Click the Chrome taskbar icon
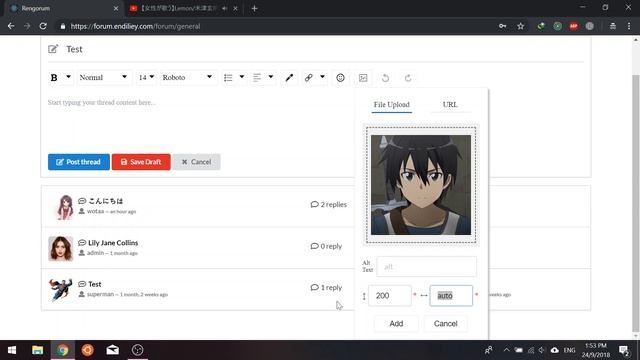640x360 pixels. pyautogui.click(x=62, y=350)
